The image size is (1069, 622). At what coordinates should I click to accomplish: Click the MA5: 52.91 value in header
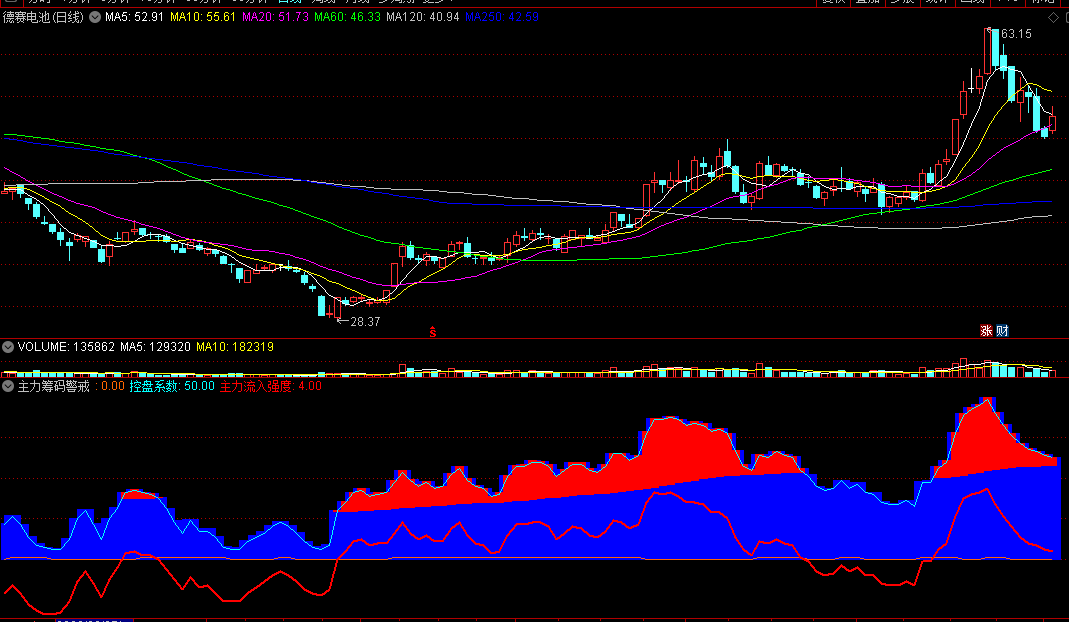tap(134, 17)
